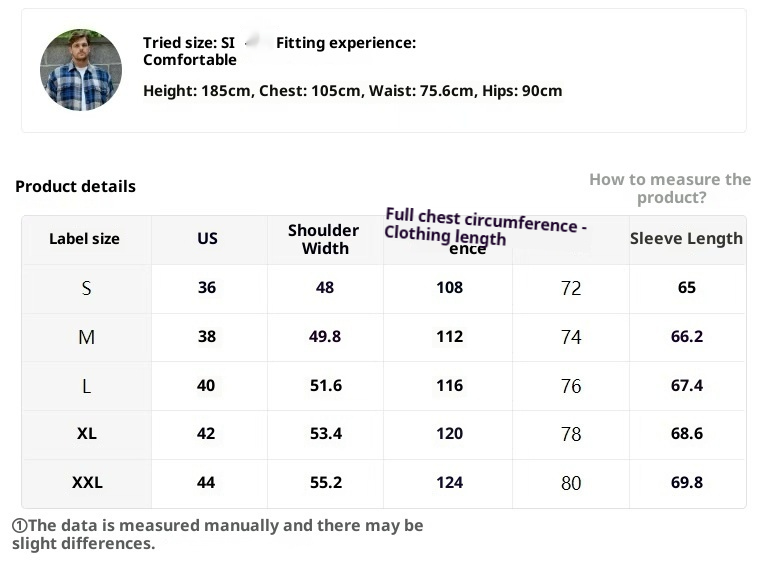The width and height of the screenshot is (770, 572).
Task: Select the size XXL row label
Action: (x=87, y=483)
